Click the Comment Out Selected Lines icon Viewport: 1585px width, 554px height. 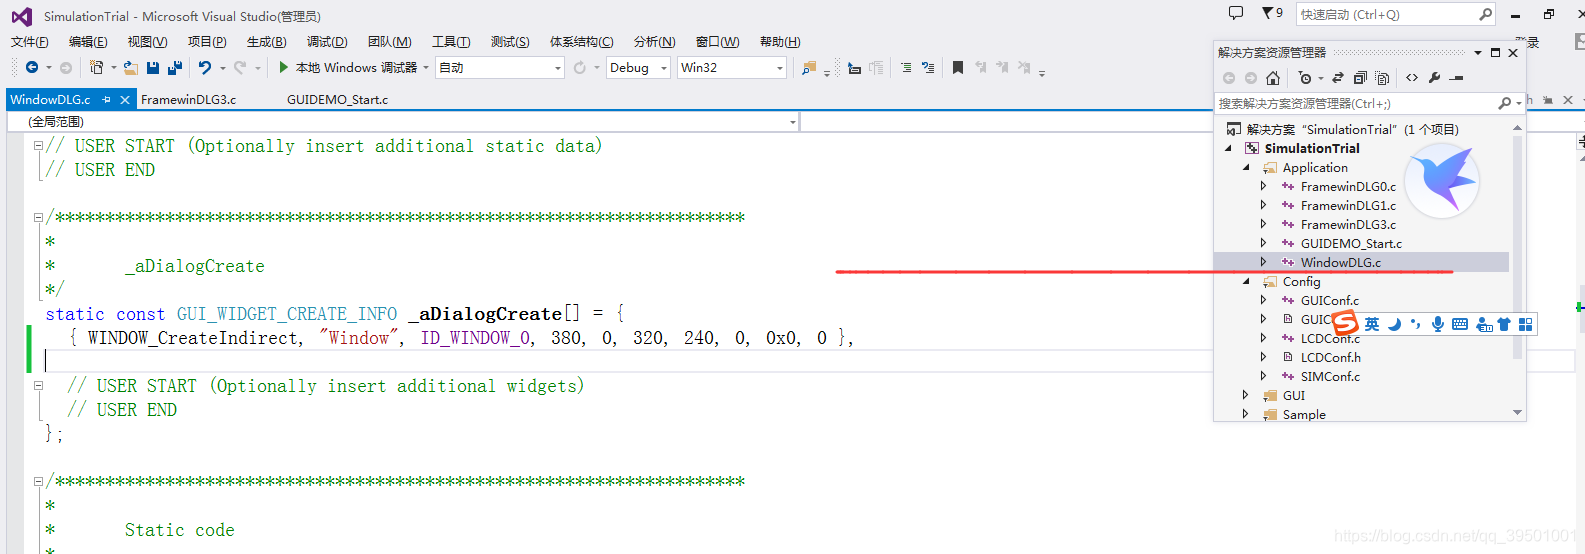(x=905, y=68)
